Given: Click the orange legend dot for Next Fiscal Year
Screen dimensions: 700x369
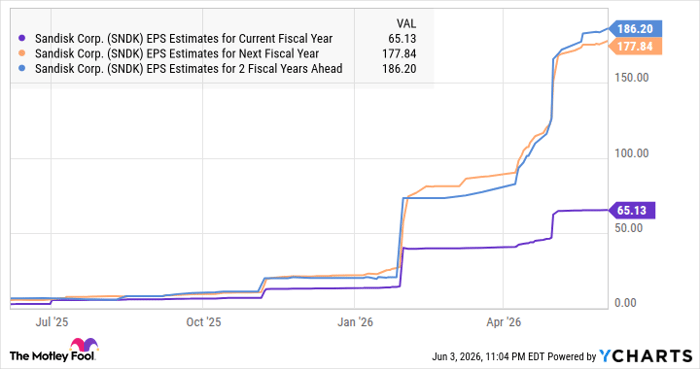Looking at the screenshot, I should [21, 54].
